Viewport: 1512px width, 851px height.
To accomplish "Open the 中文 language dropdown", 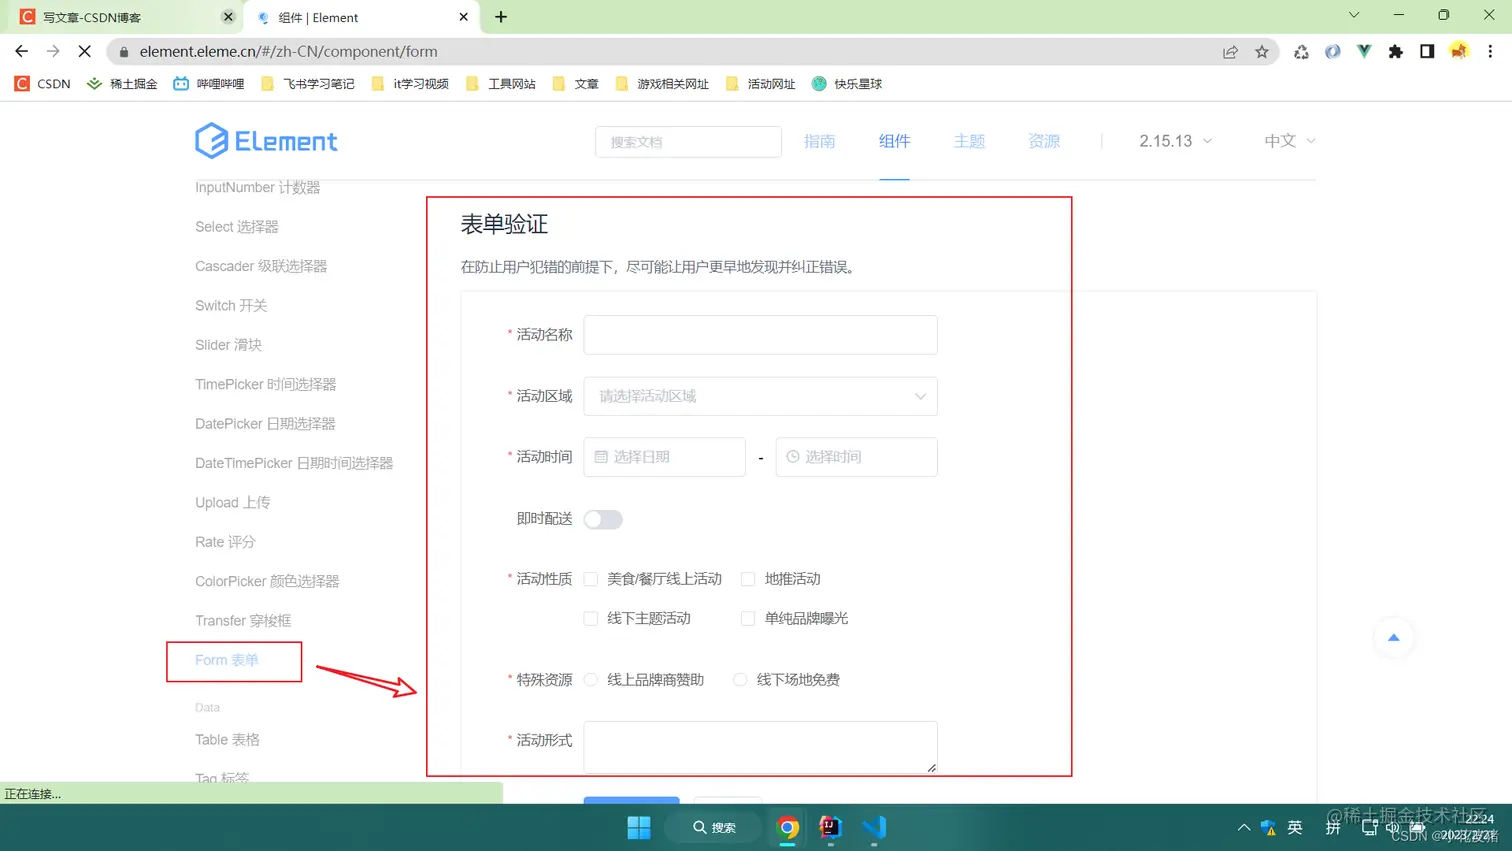I will point(1287,141).
